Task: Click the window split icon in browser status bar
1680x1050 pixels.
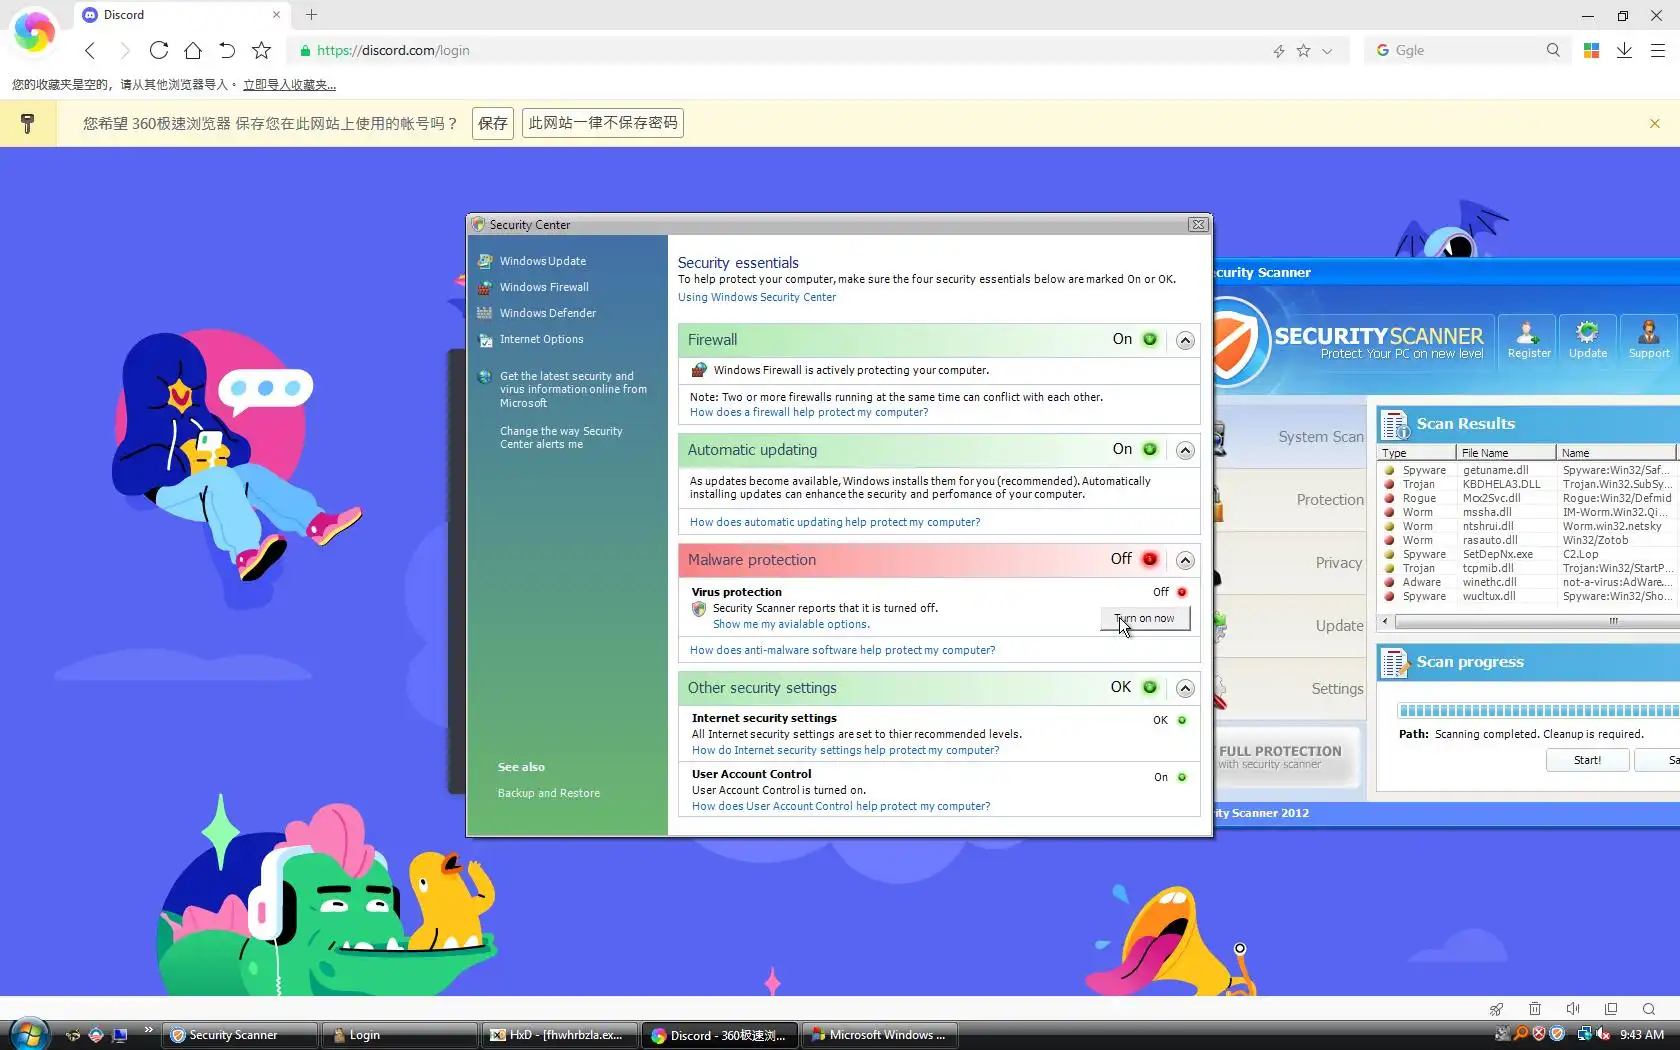Action: pyautogui.click(x=1611, y=1009)
